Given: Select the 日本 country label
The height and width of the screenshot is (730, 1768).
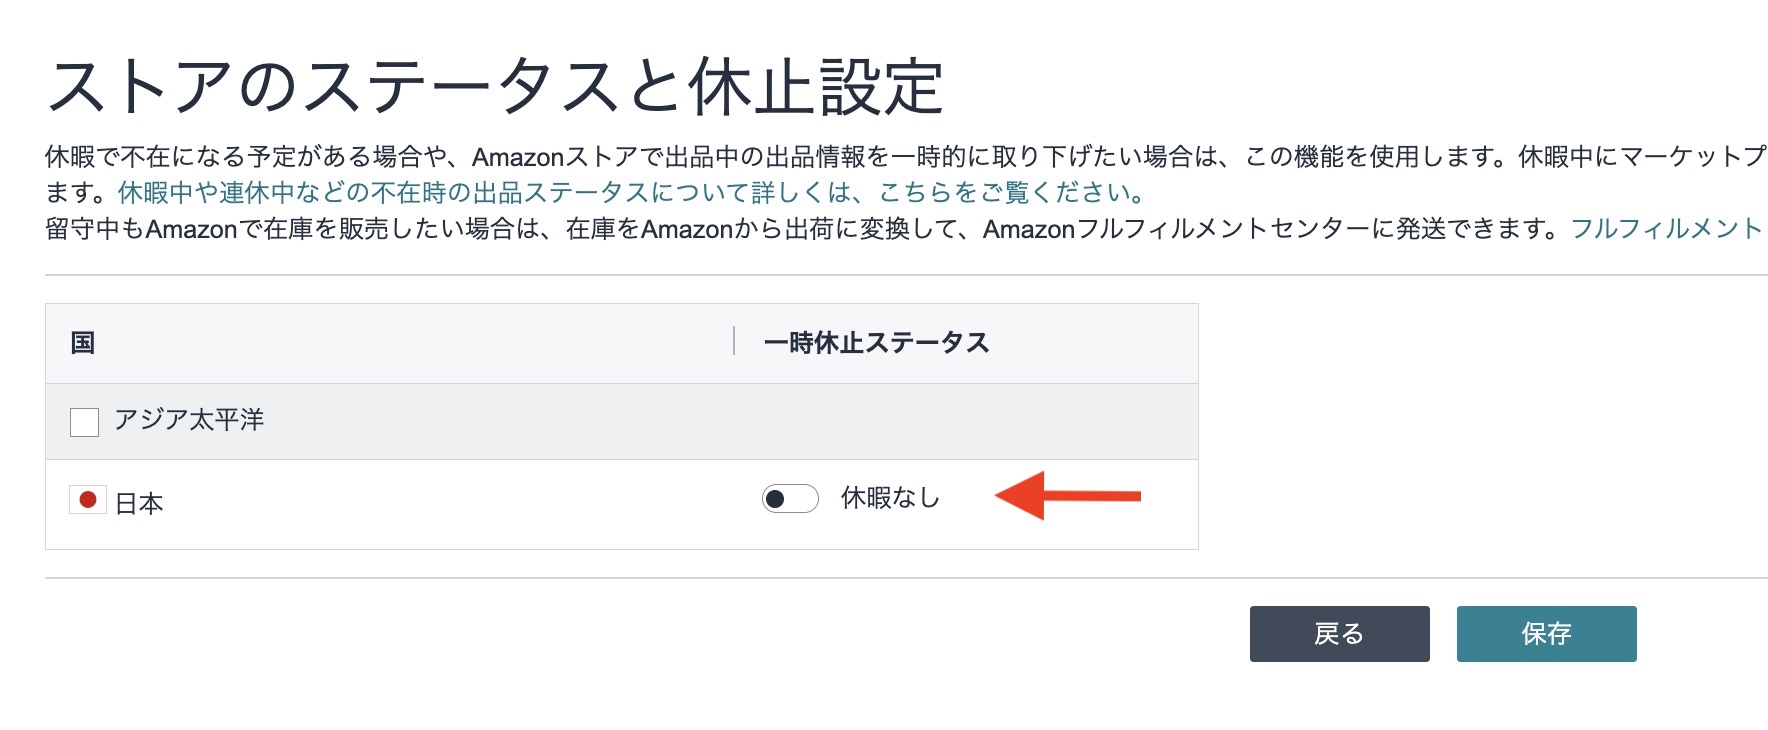Looking at the screenshot, I should coord(139,503).
